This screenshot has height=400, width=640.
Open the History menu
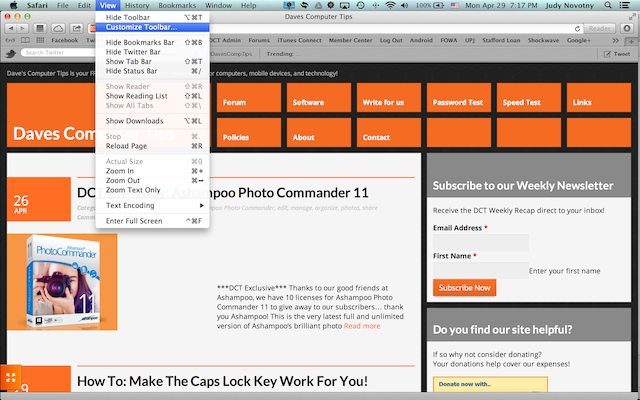tap(137, 5)
